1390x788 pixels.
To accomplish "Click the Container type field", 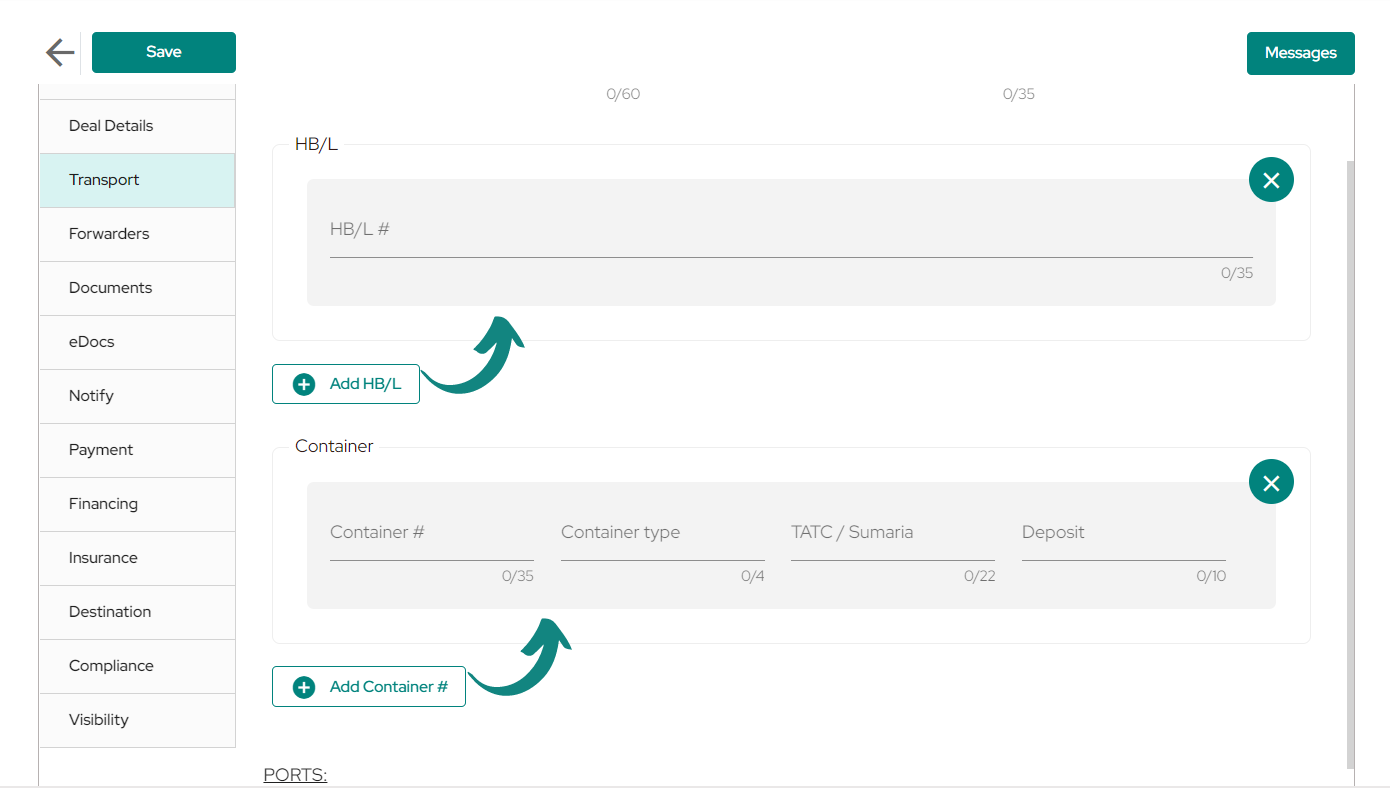I will click(x=662, y=535).
